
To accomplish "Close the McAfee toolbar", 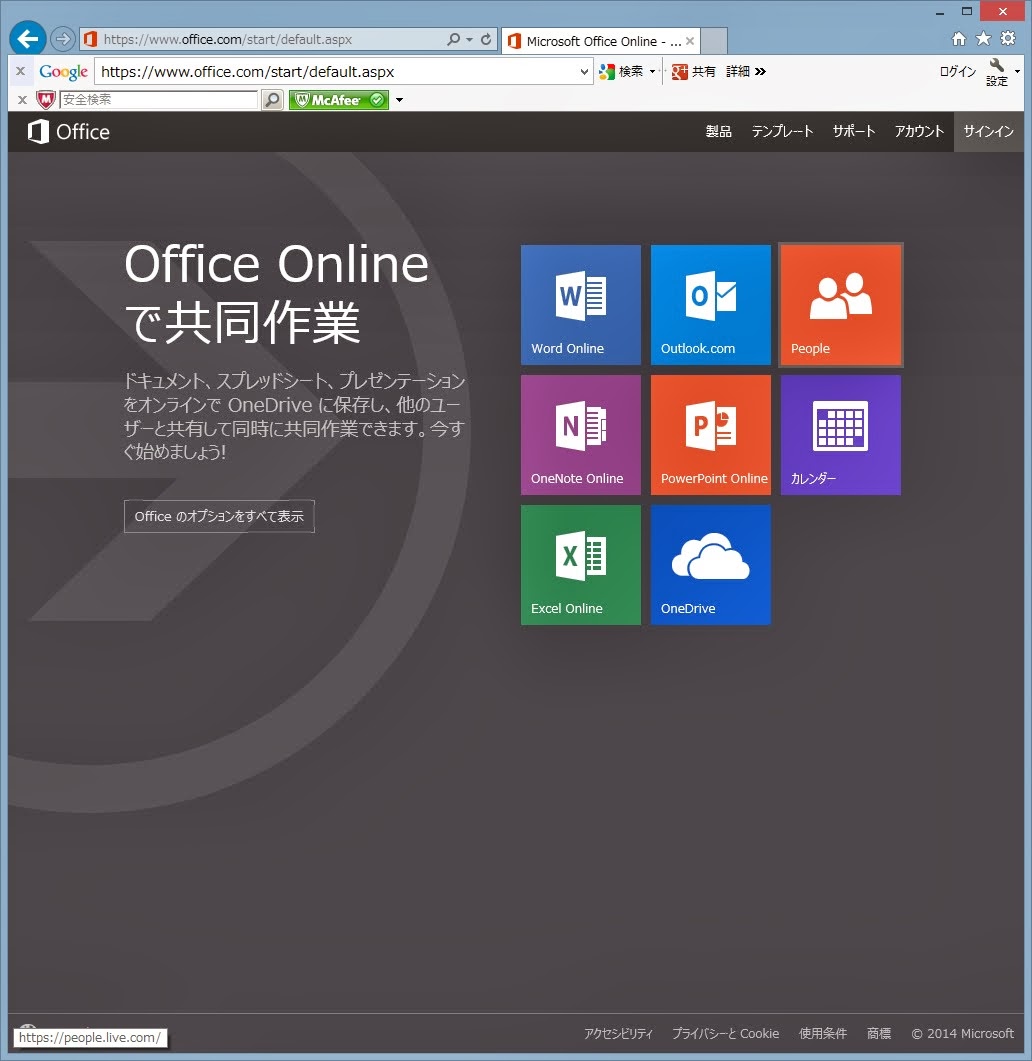I will 22,100.
